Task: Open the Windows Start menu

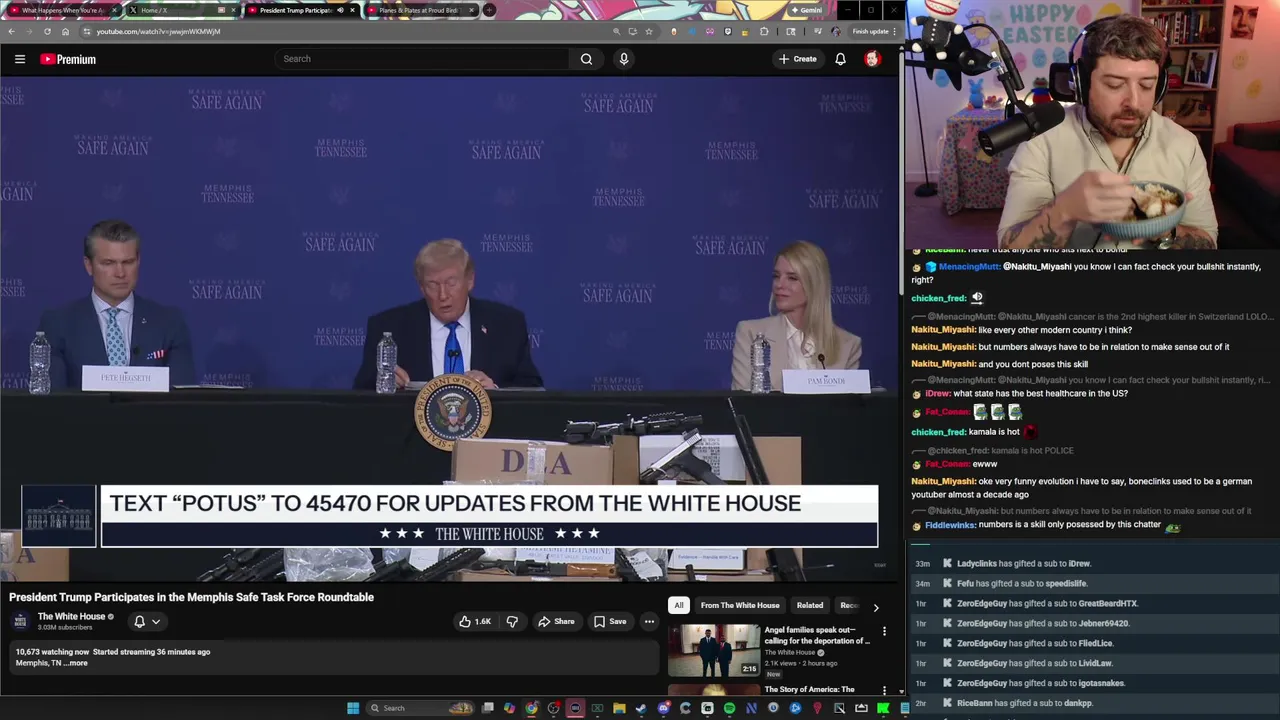Action: pyautogui.click(x=353, y=708)
